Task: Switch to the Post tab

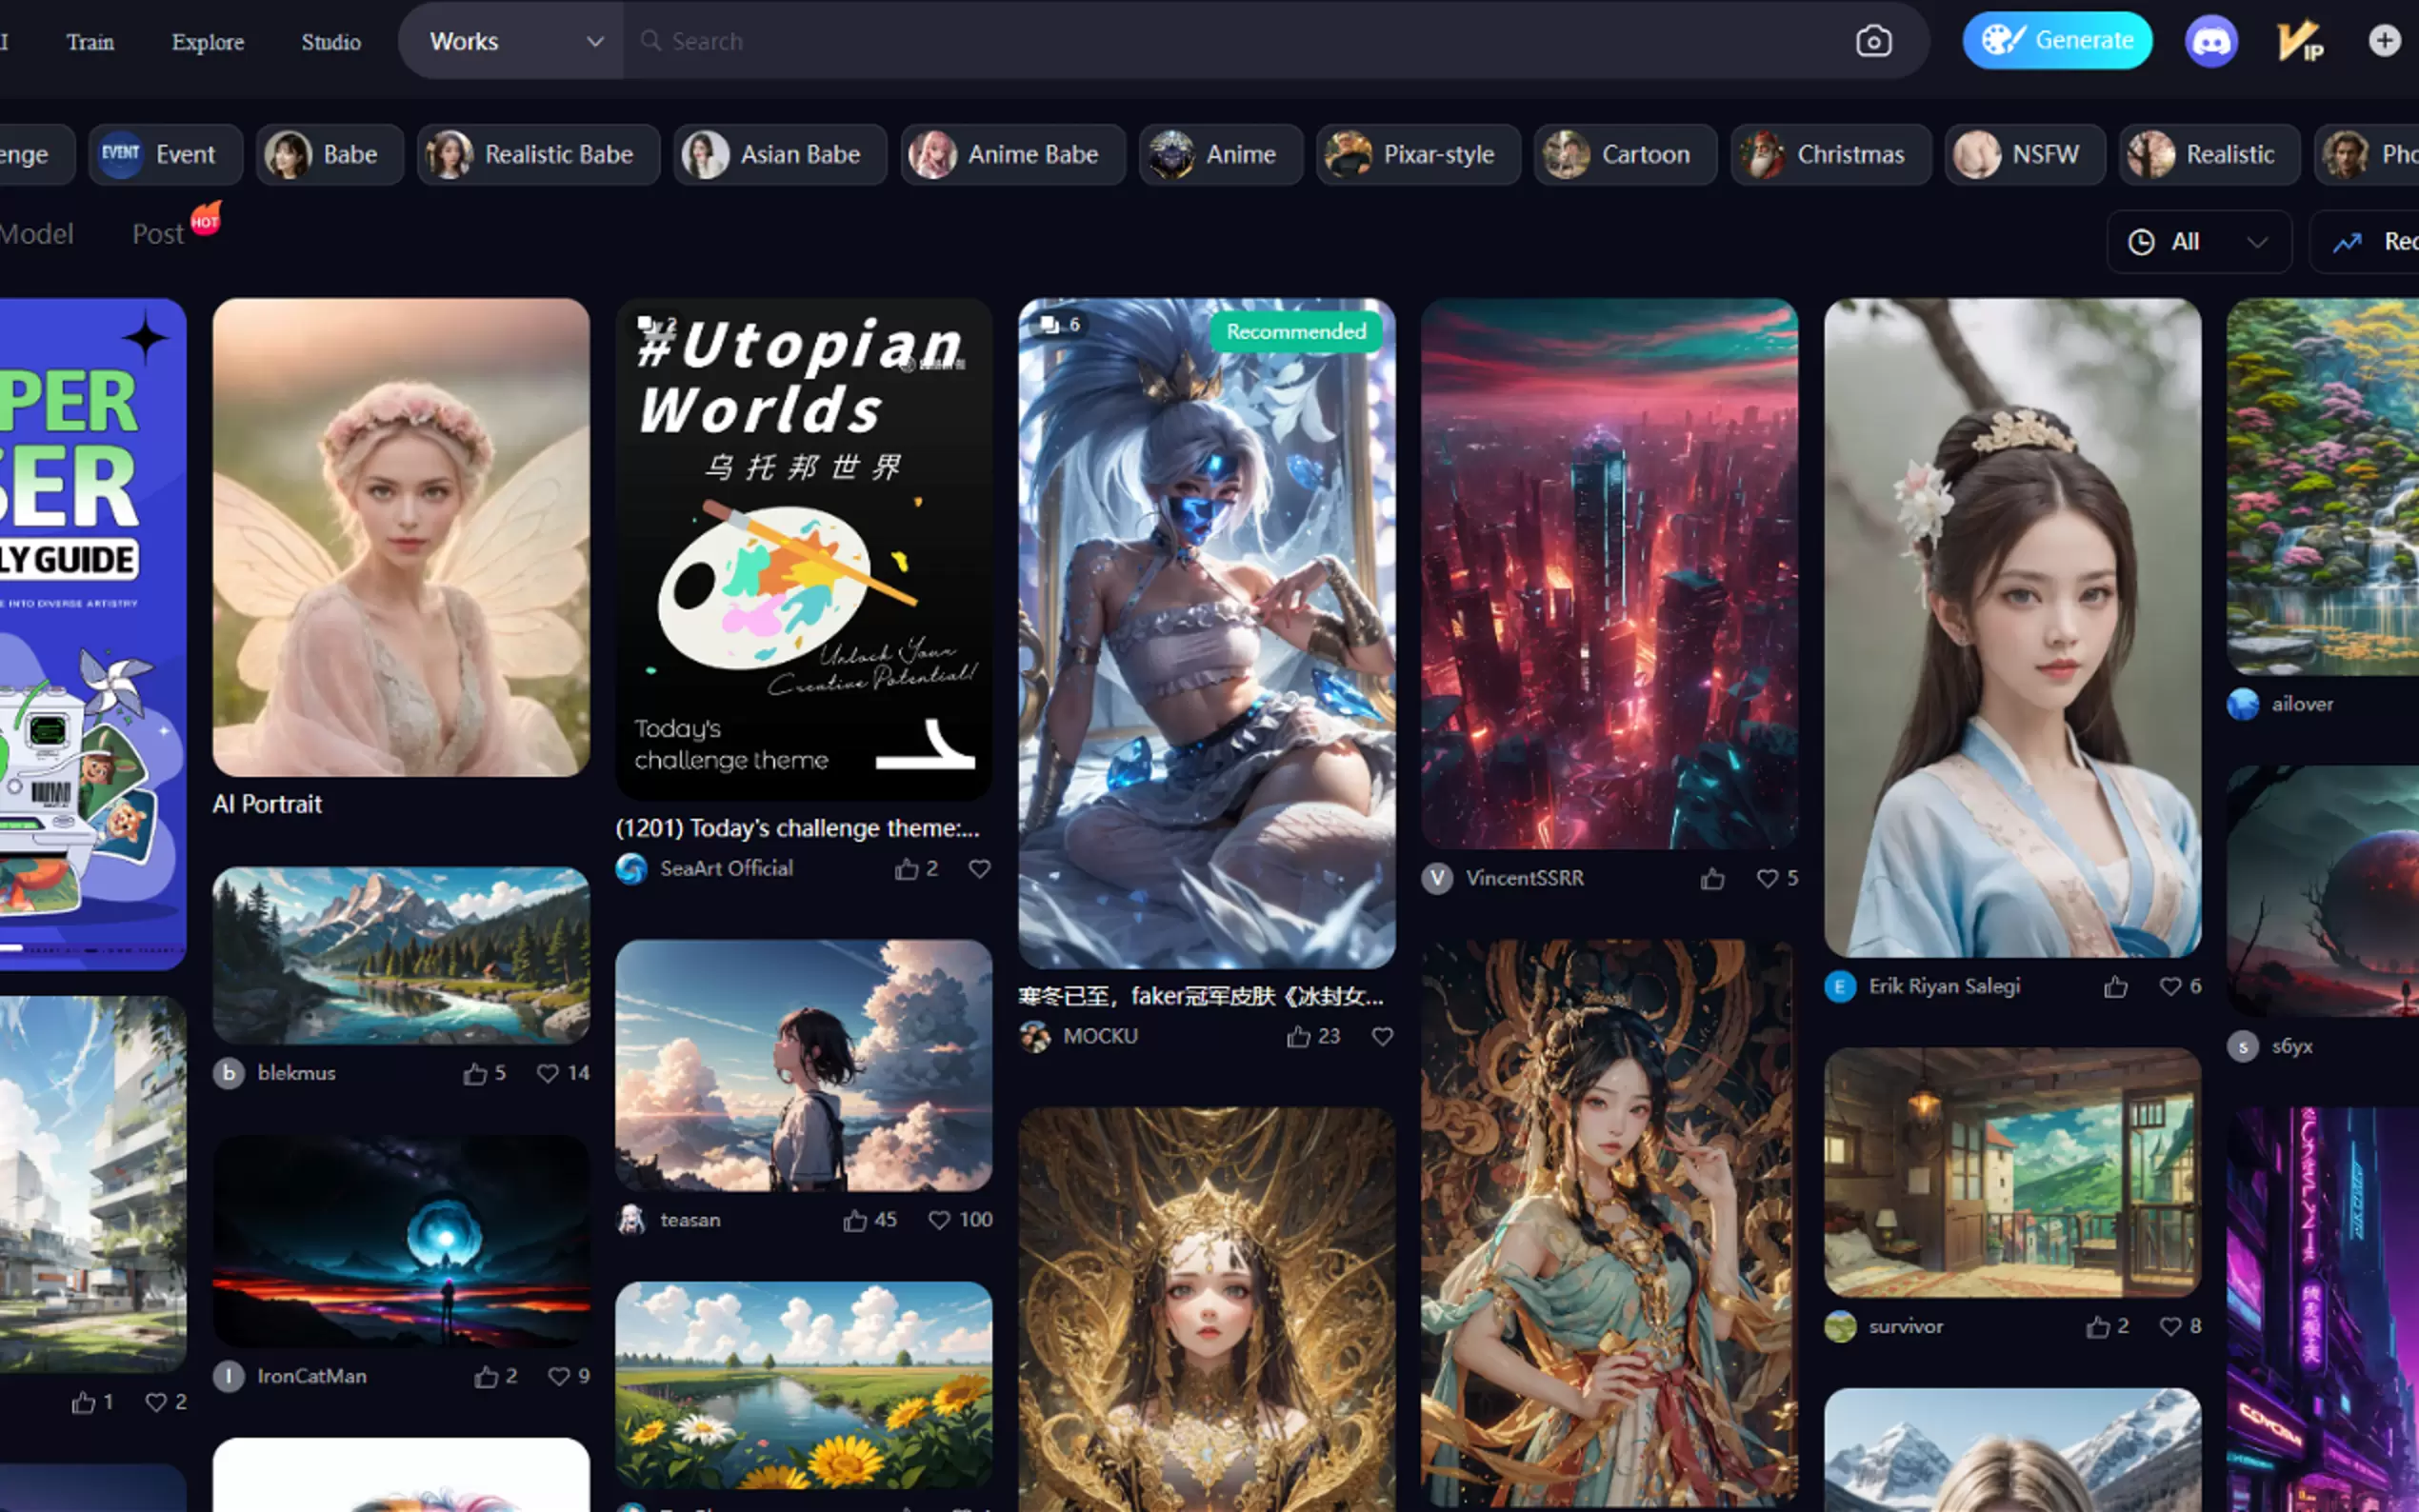Action: [158, 234]
